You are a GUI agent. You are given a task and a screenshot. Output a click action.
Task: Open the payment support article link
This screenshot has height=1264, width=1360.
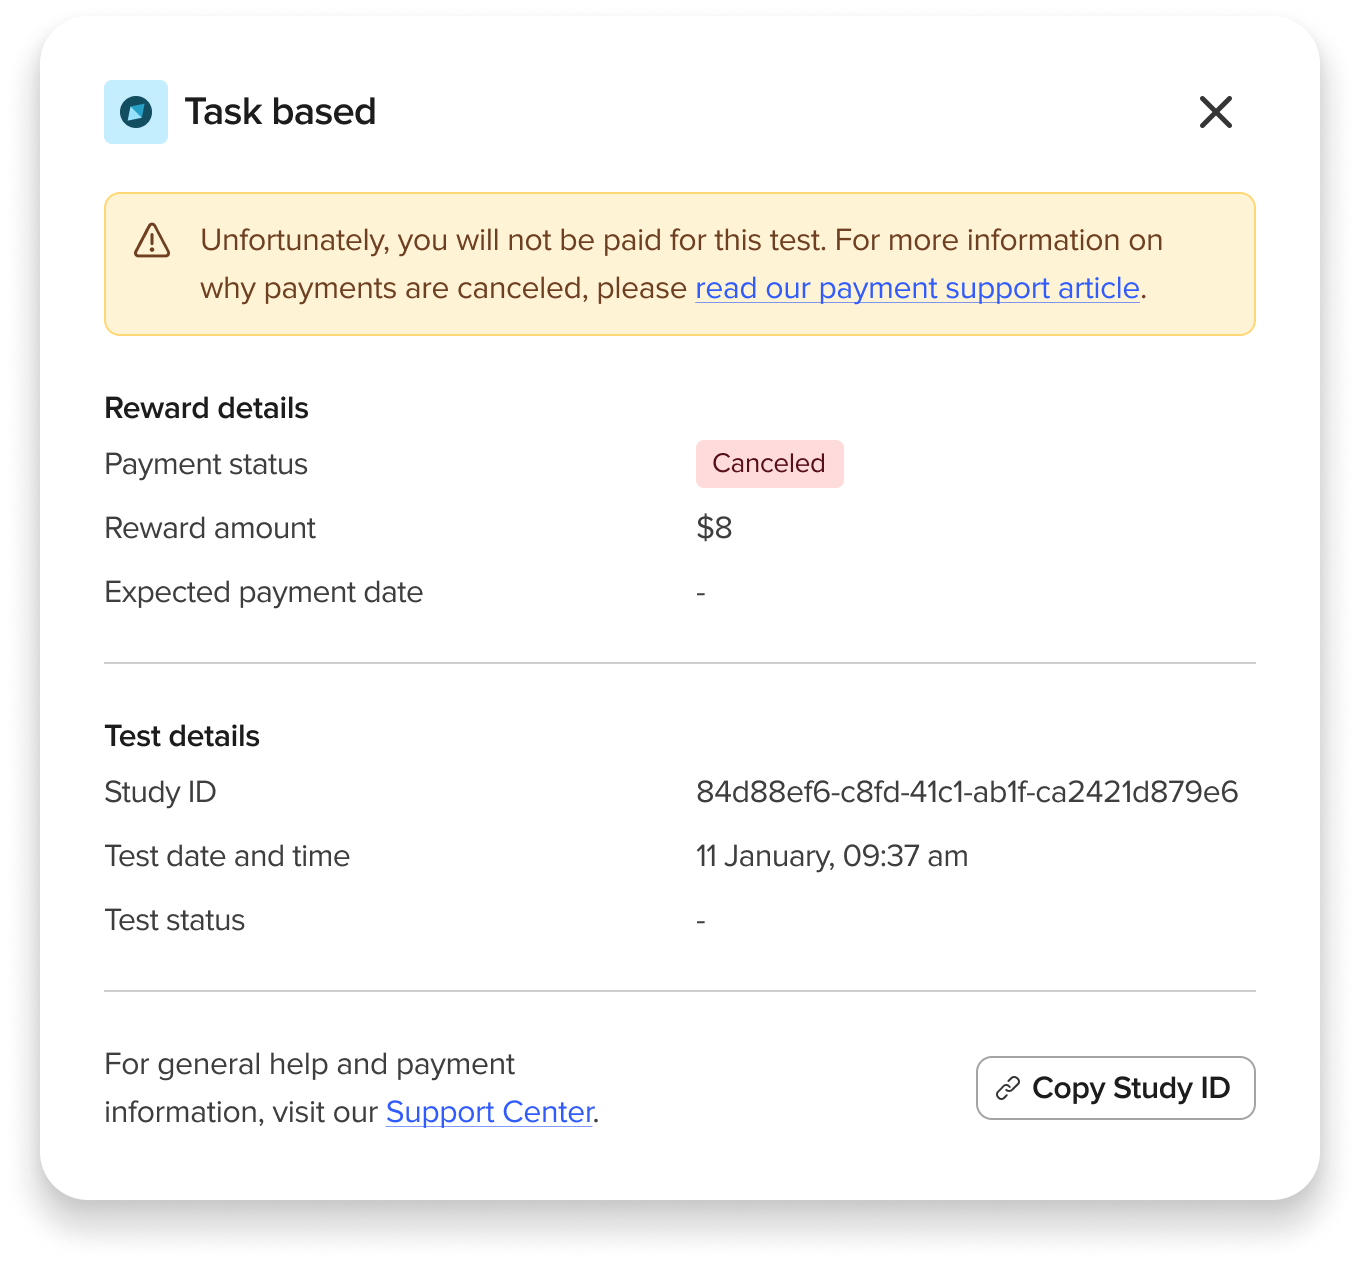point(916,288)
